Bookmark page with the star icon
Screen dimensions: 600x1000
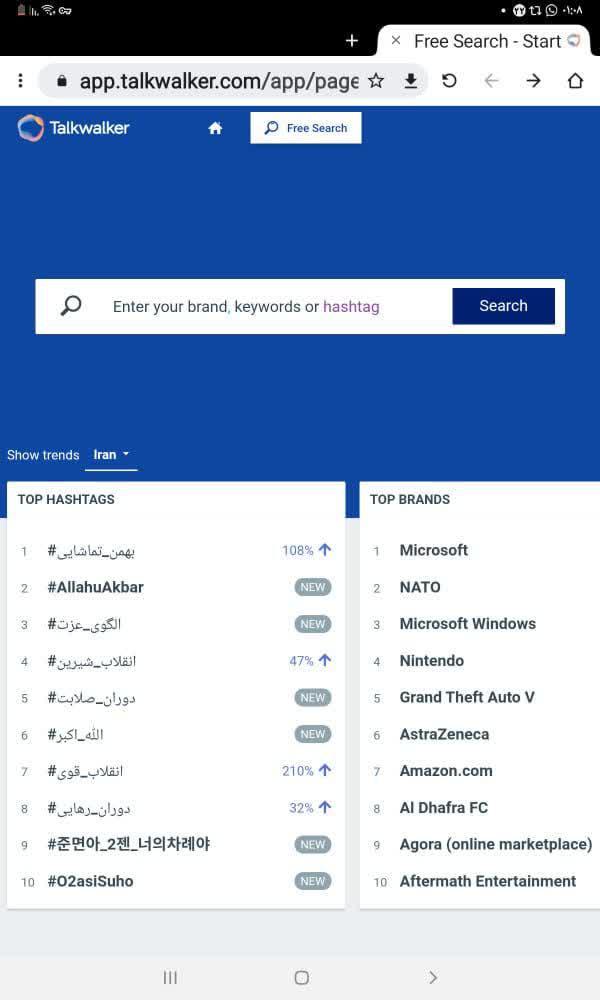(376, 80)
